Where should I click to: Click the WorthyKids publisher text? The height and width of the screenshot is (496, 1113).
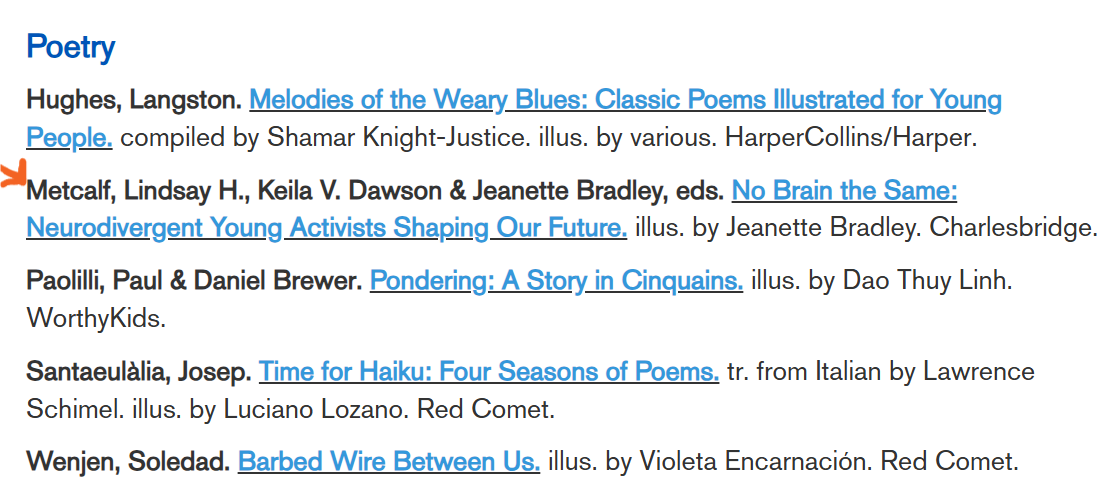pos(95,320)
